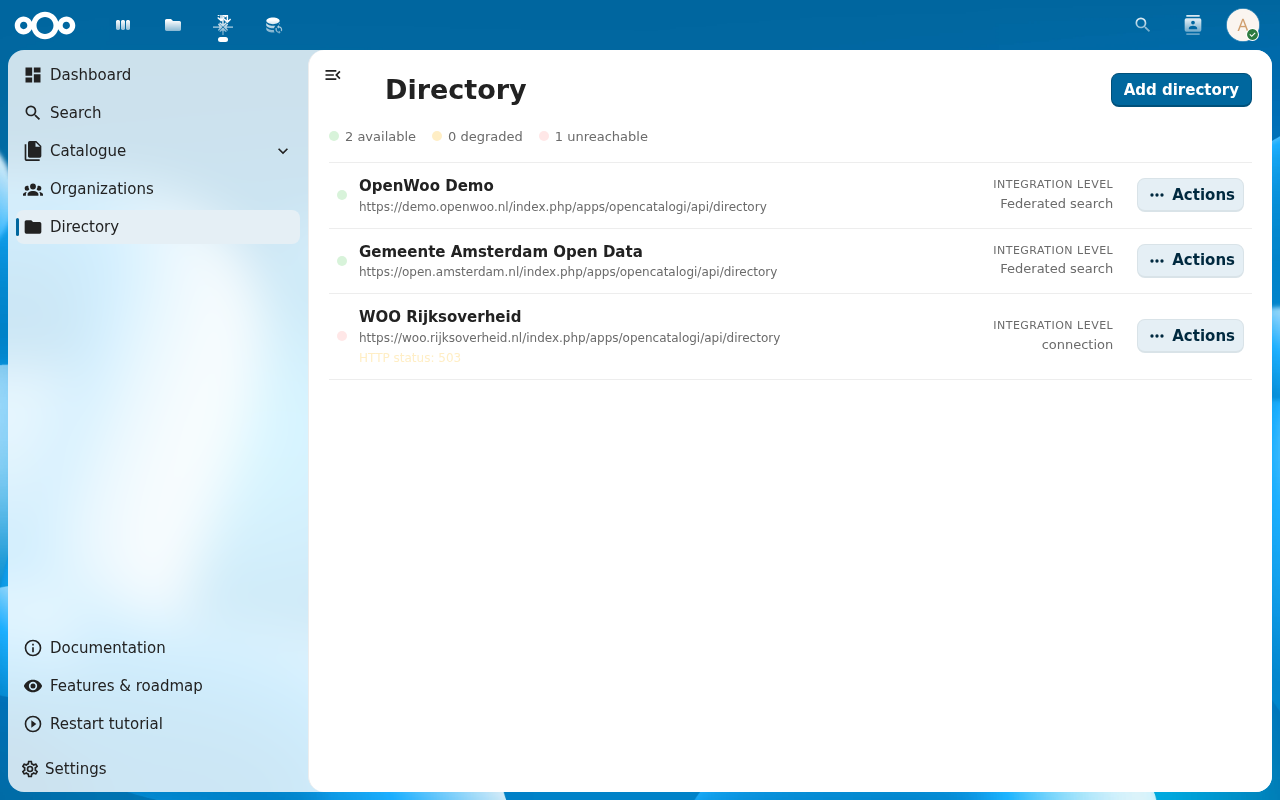The height and width of the screenshot is (800, 1280).
Task: Open the Files app folder icon in top bar
Action: click(173, 25)
